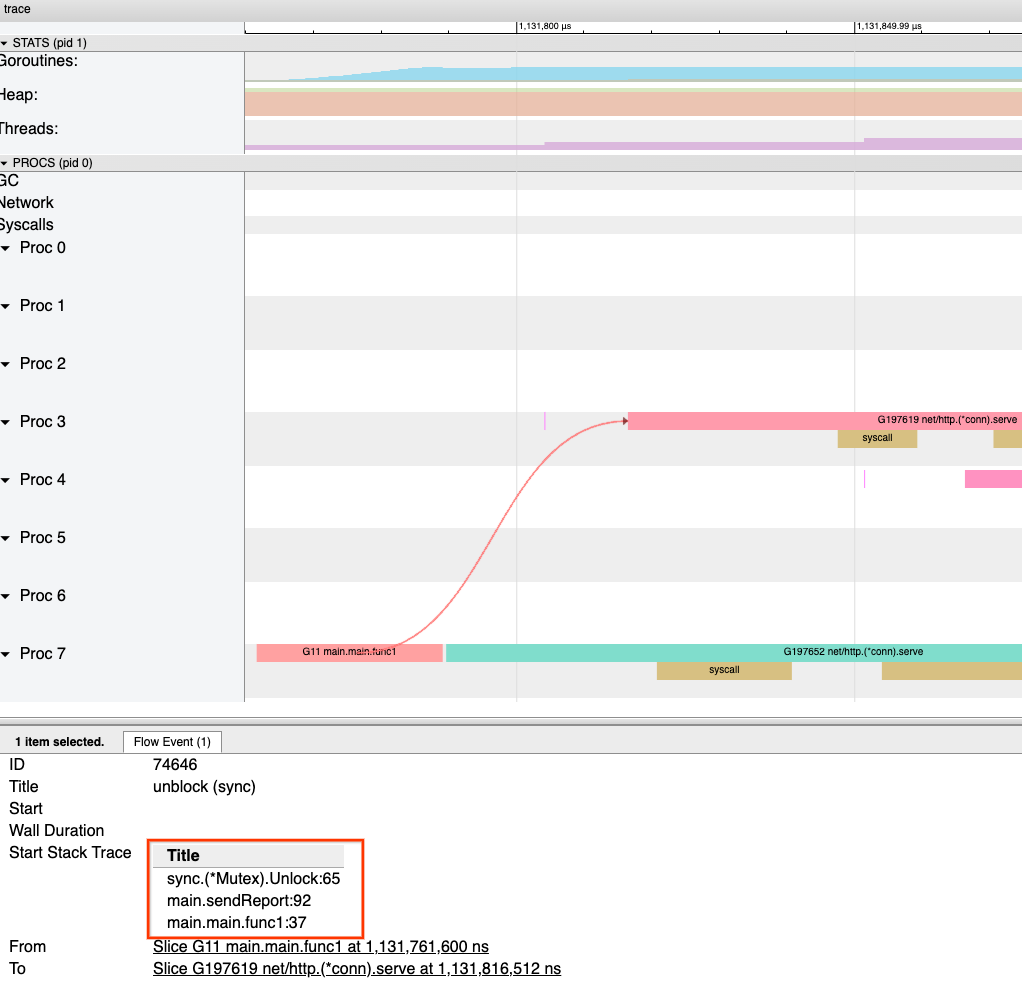Viewport: 1022px width, 991px height.
Task: Open the Flow Event (1) tab
Action: 172,742
